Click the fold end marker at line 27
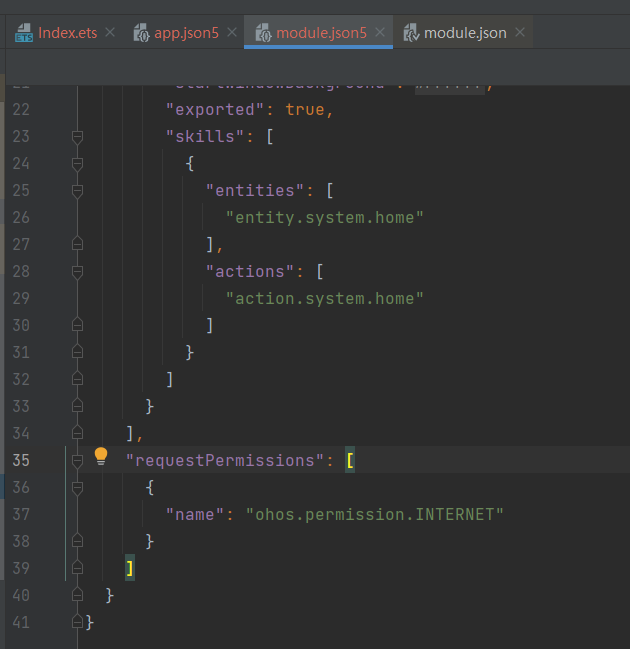630x649 pixels. 77,244
